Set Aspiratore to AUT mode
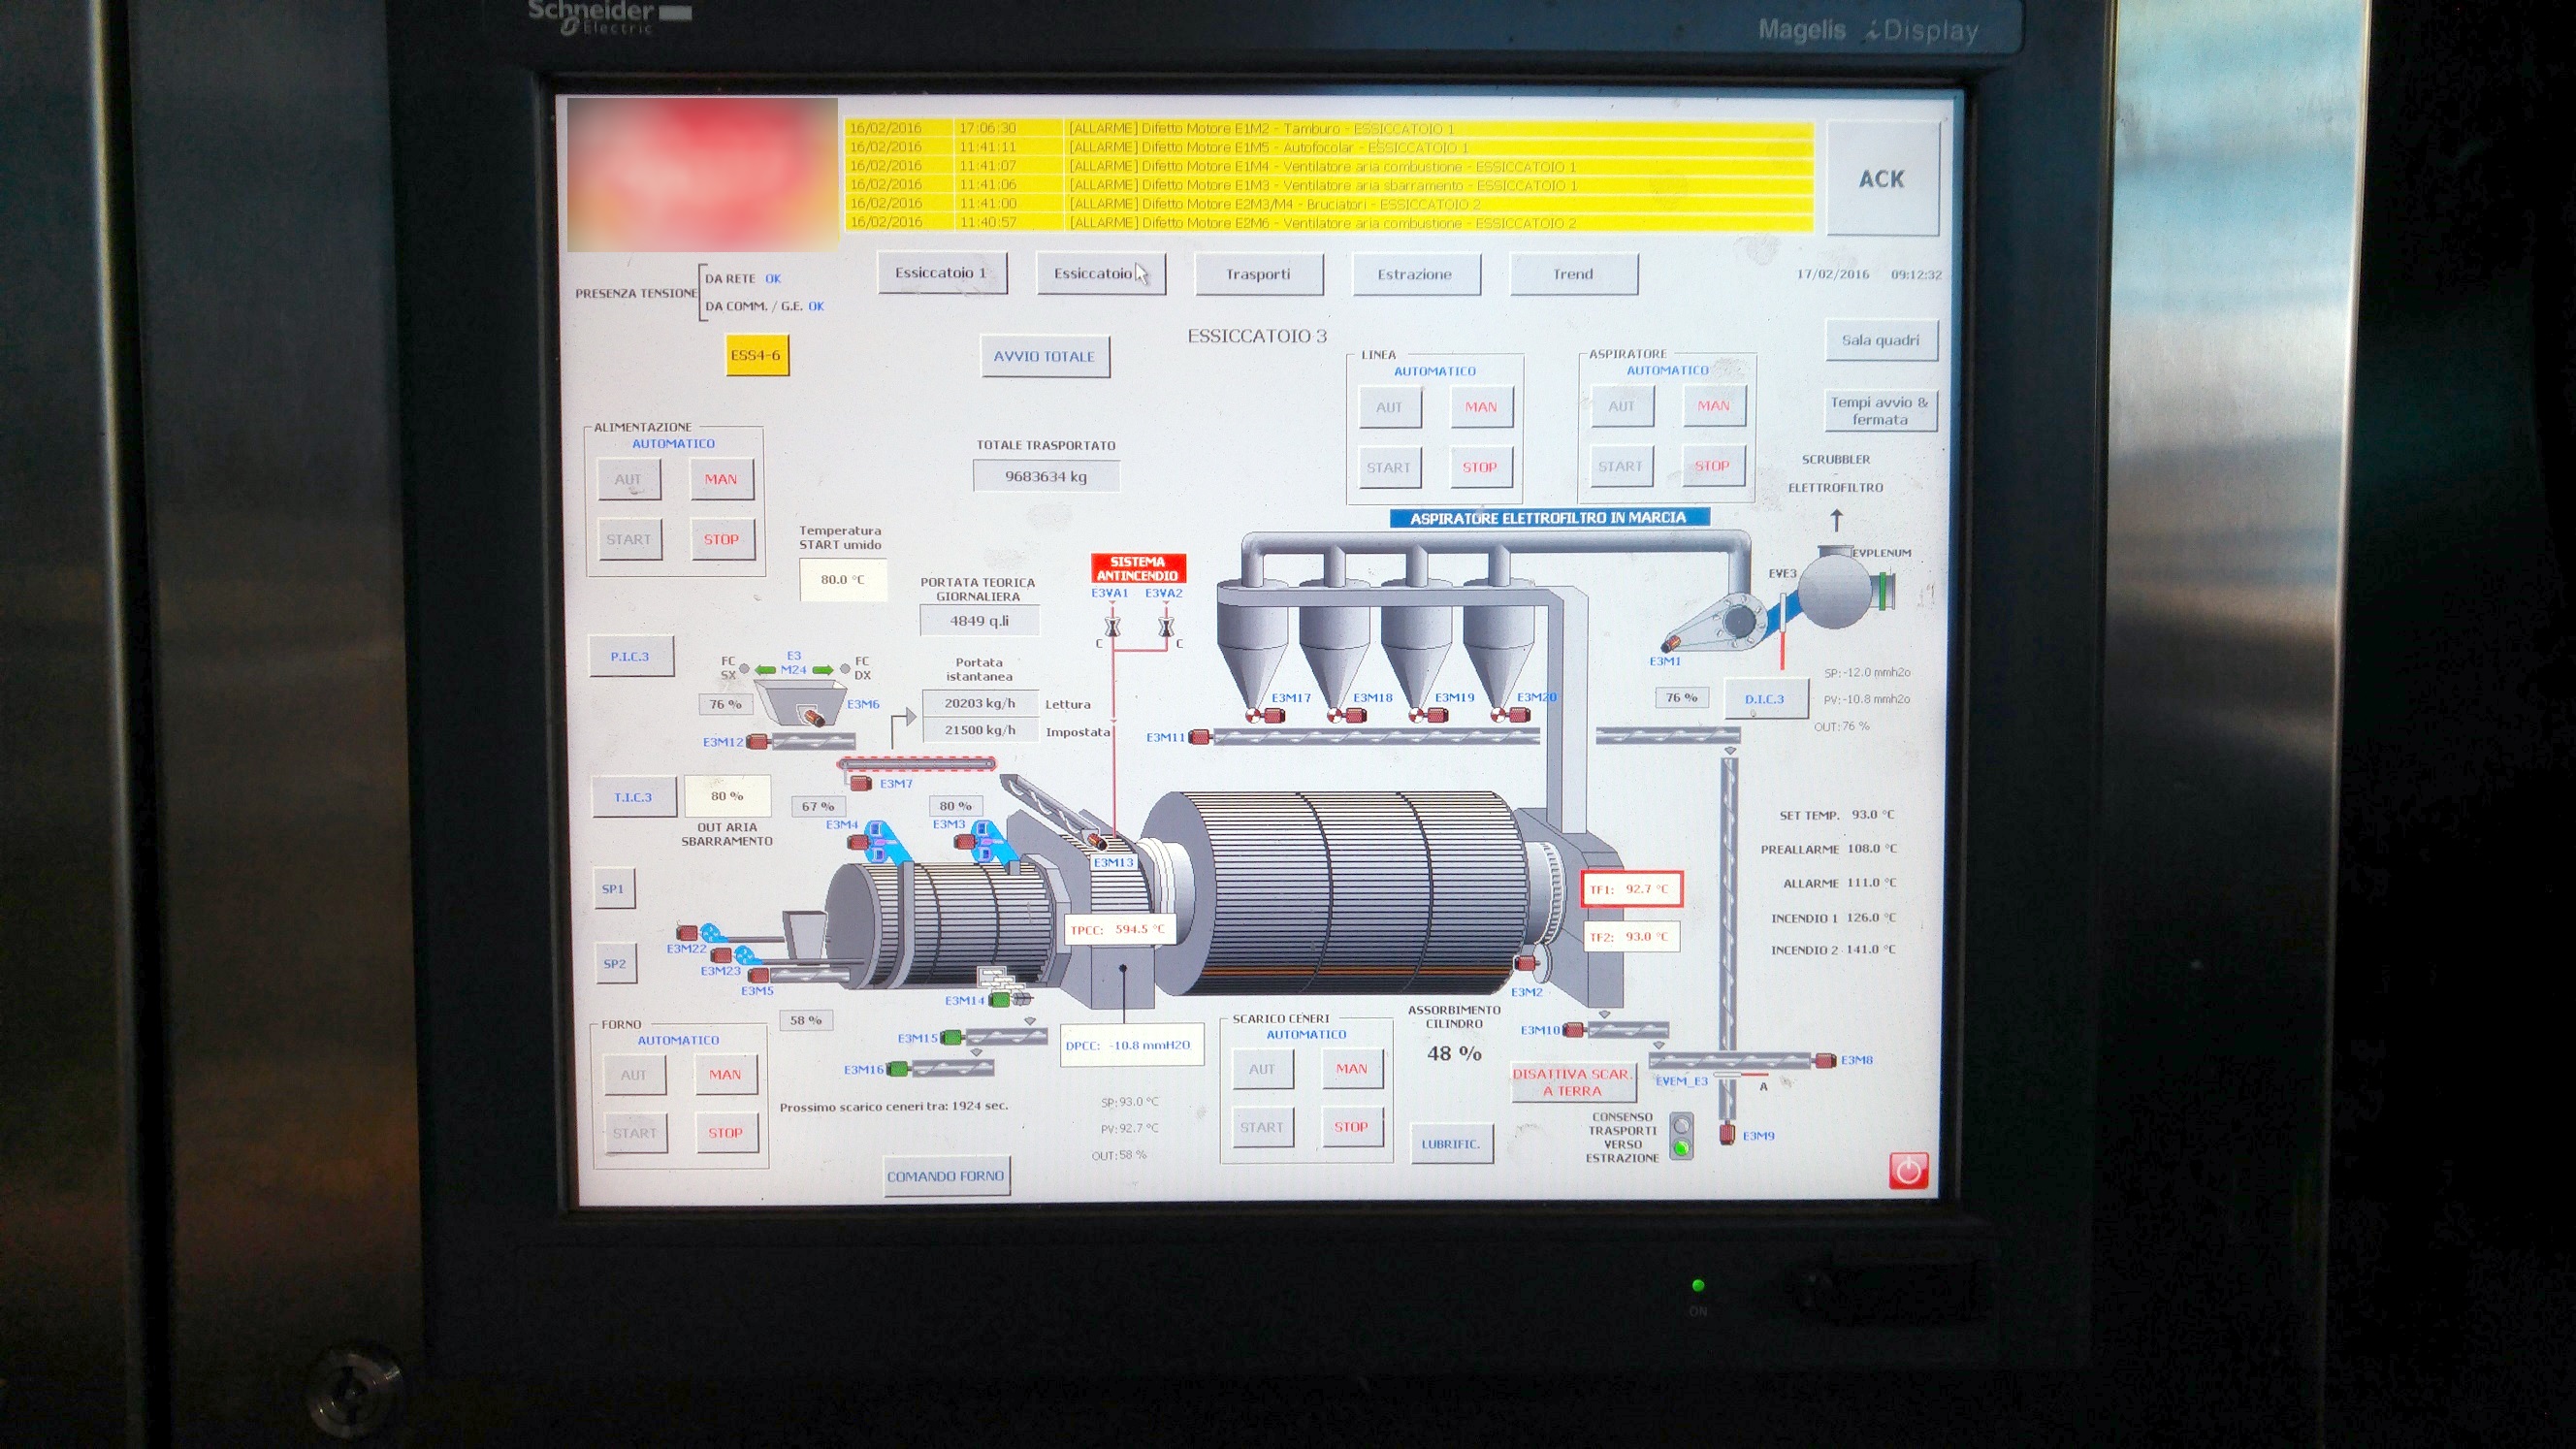 (1621, 406)
